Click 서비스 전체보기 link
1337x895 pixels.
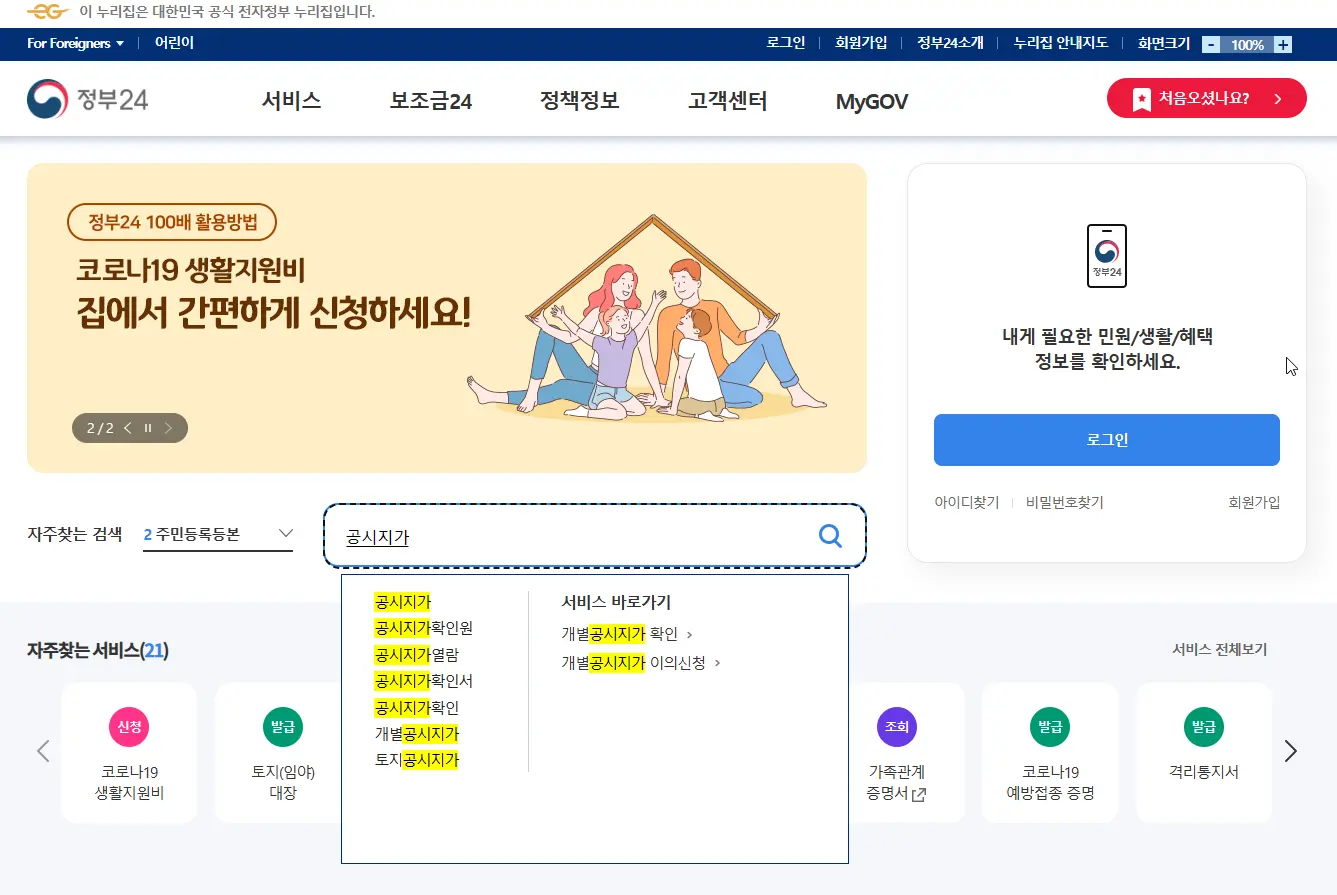[x=1219, y=650]
